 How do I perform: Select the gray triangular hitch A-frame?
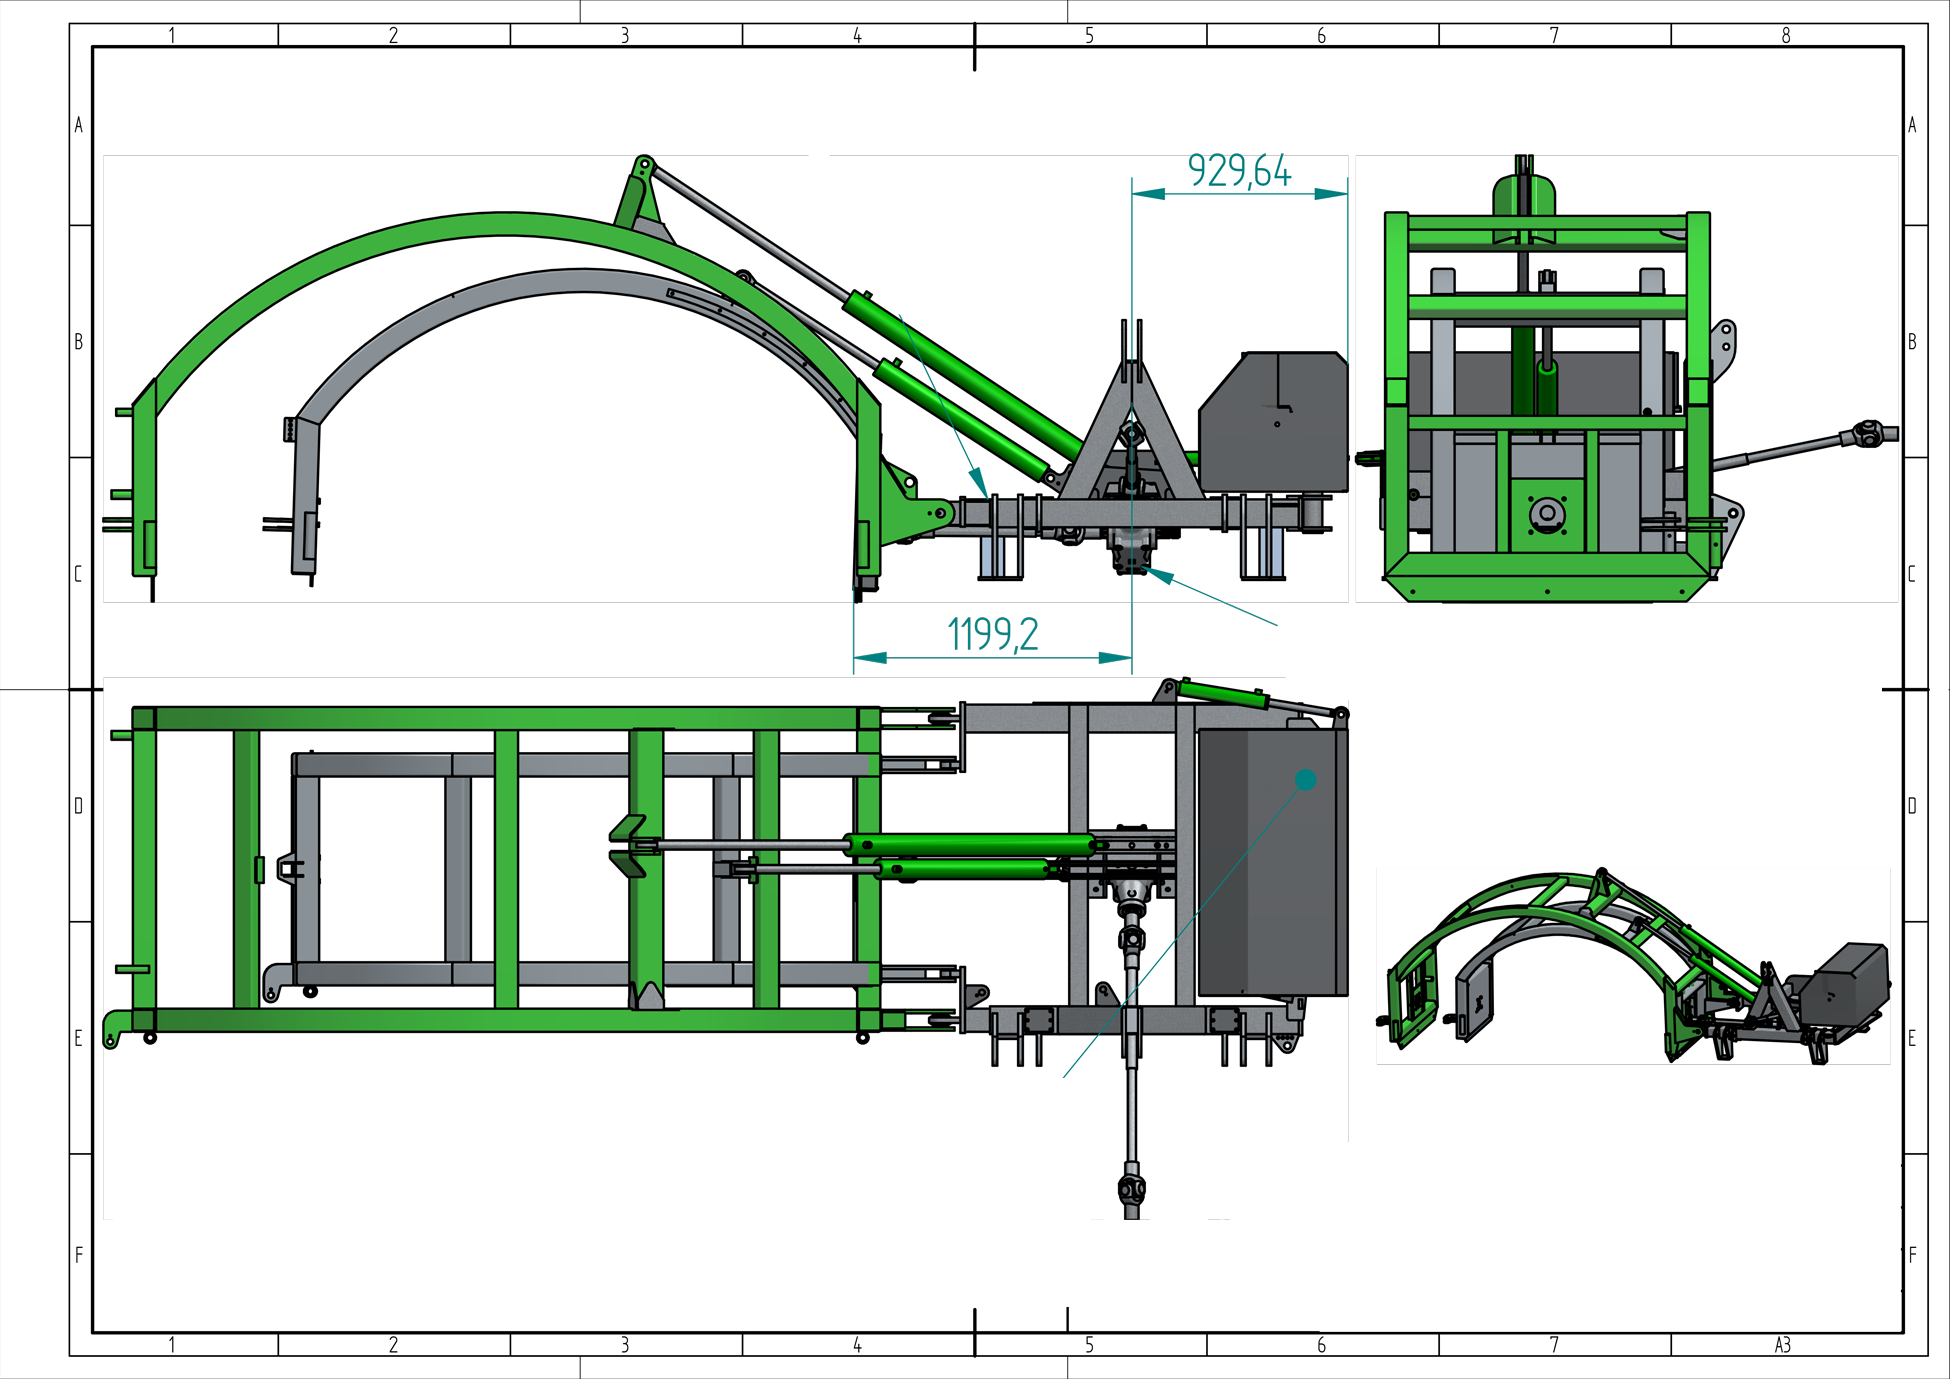click(x=1131, y=430)
